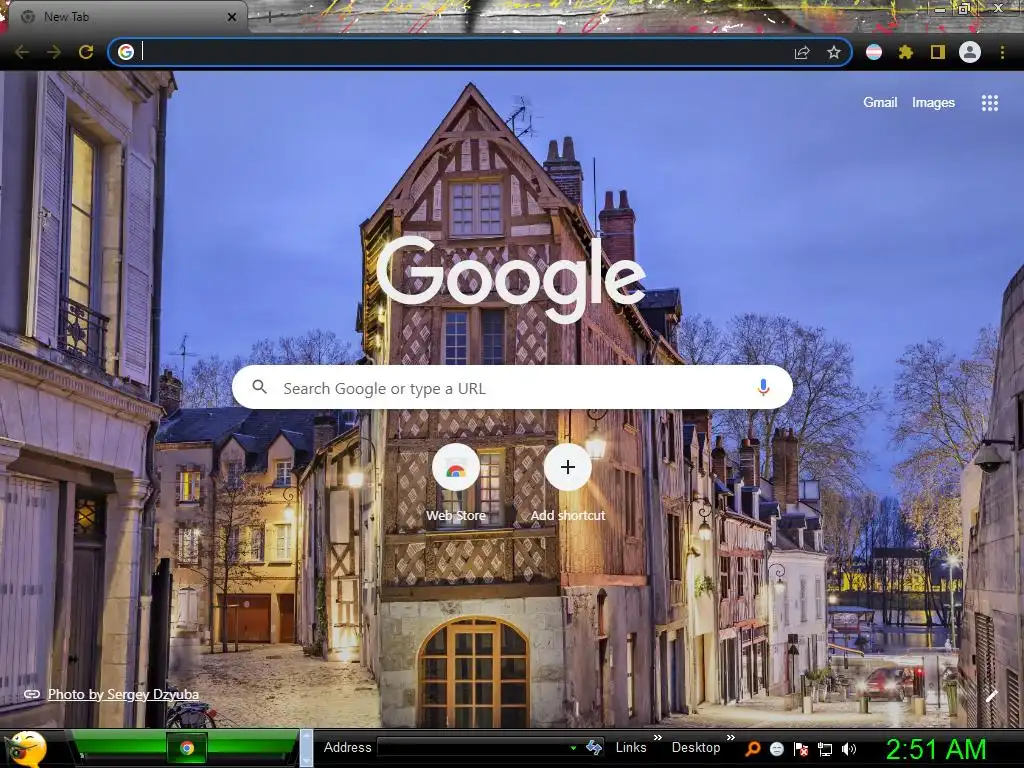Click the round grey face tray icon
This screenshot has height=768, width=1024.
point(776,749)
